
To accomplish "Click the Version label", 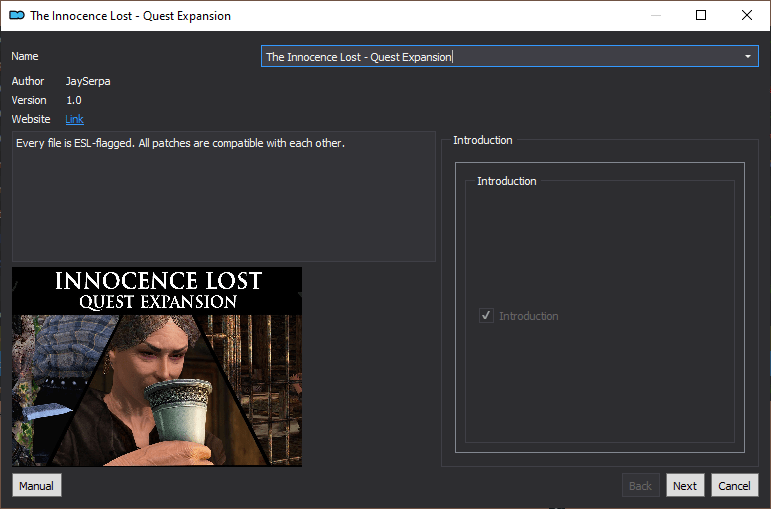I will pos(29,100).
